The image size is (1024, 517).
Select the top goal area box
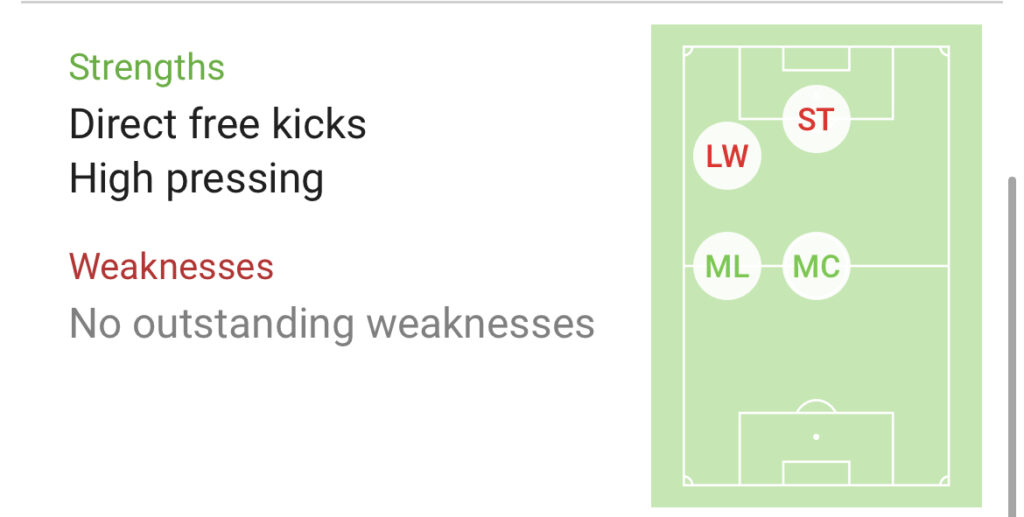(816, 58)
